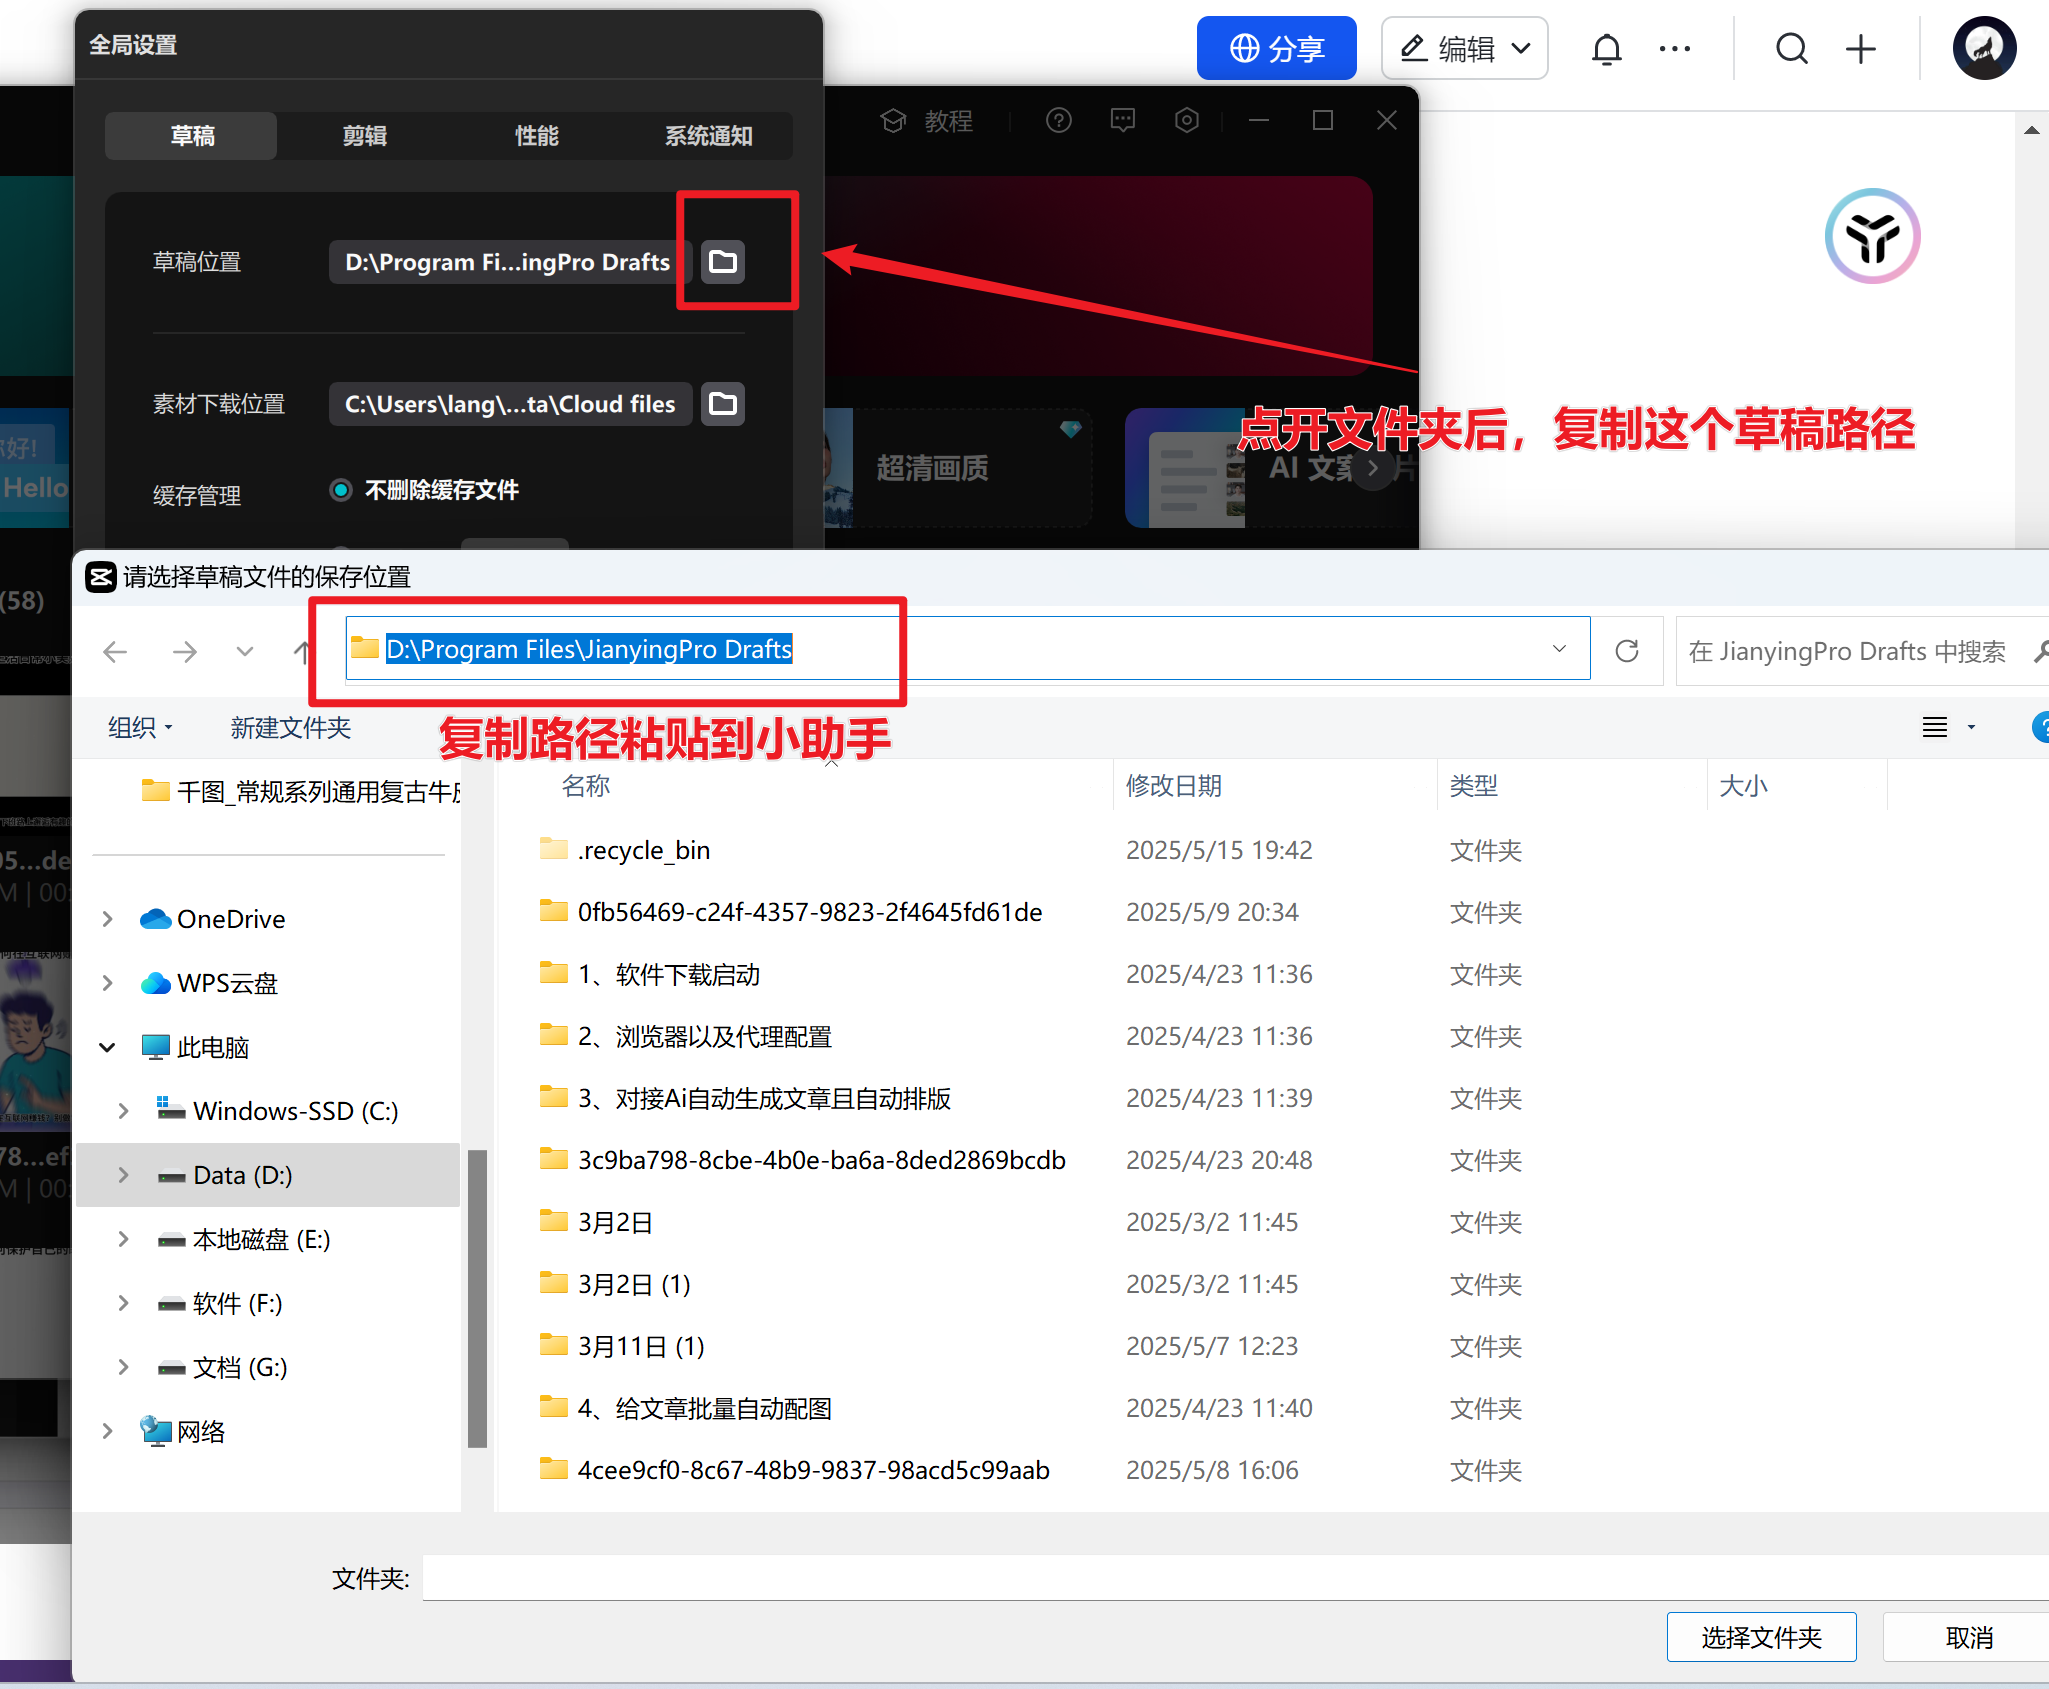The height and width of the screenshot is (1689, 2049).
Task: Click the 超清画质 feature card
Action: 958,467
